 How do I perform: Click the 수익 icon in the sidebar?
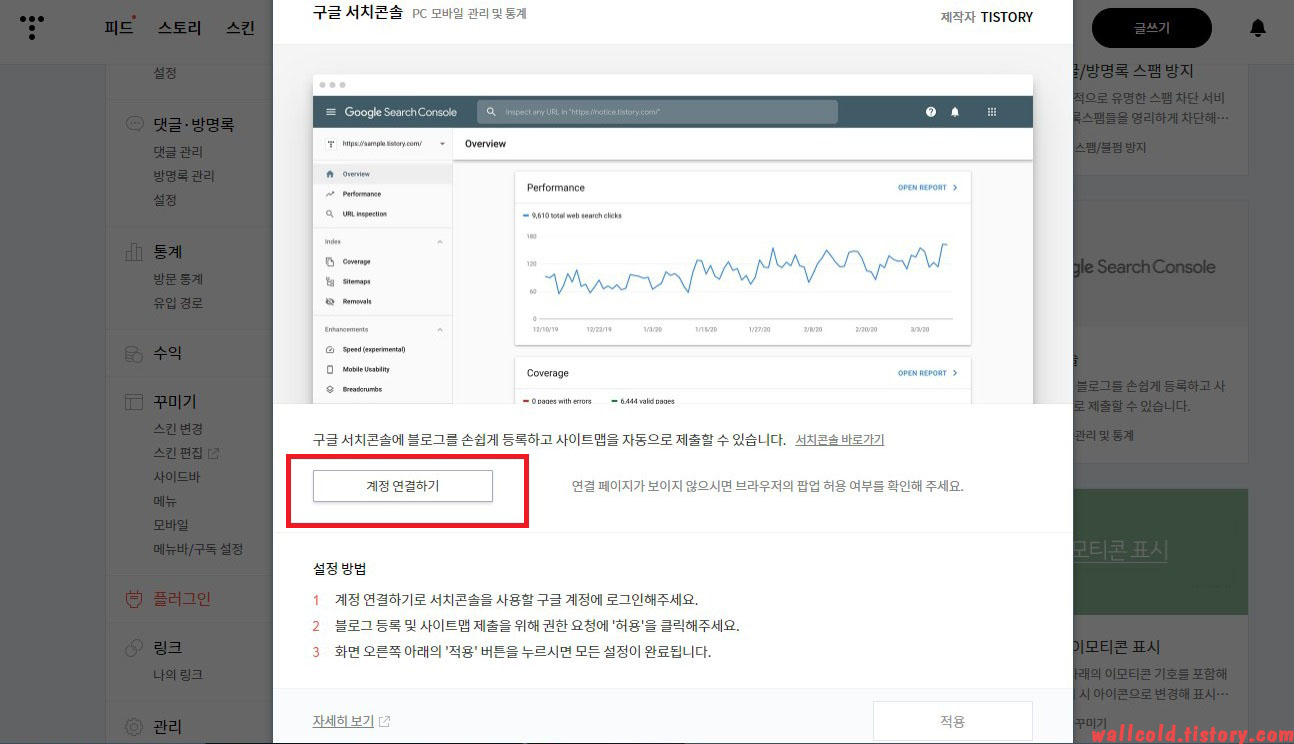point(133,353)
